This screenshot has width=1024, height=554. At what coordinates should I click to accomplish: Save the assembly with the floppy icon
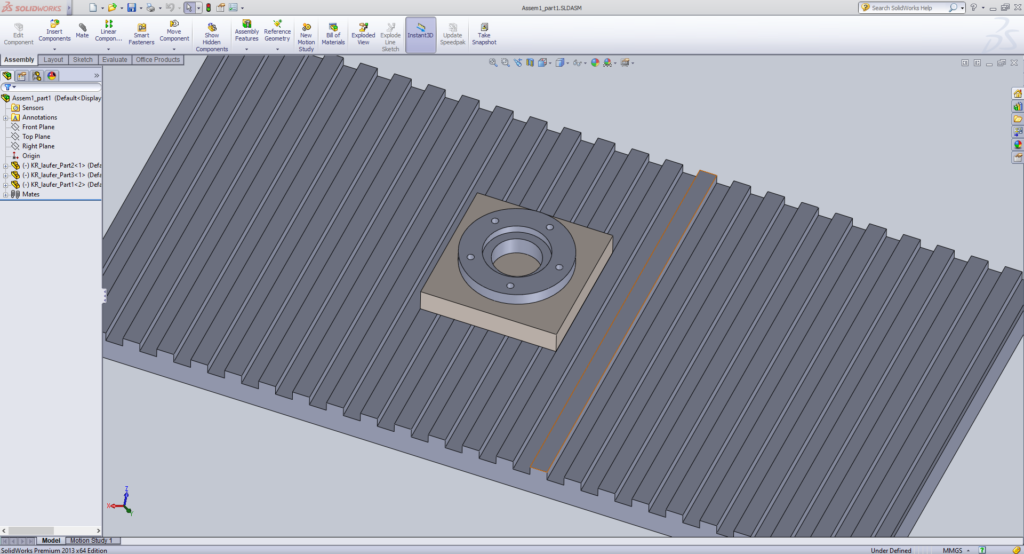coord(131,8)
